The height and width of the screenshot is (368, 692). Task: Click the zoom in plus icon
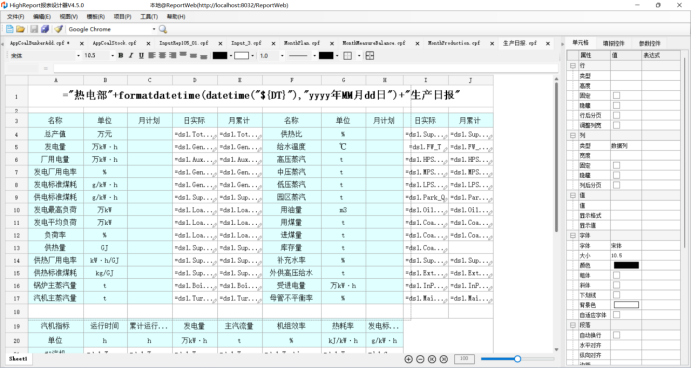click(408, 359)
